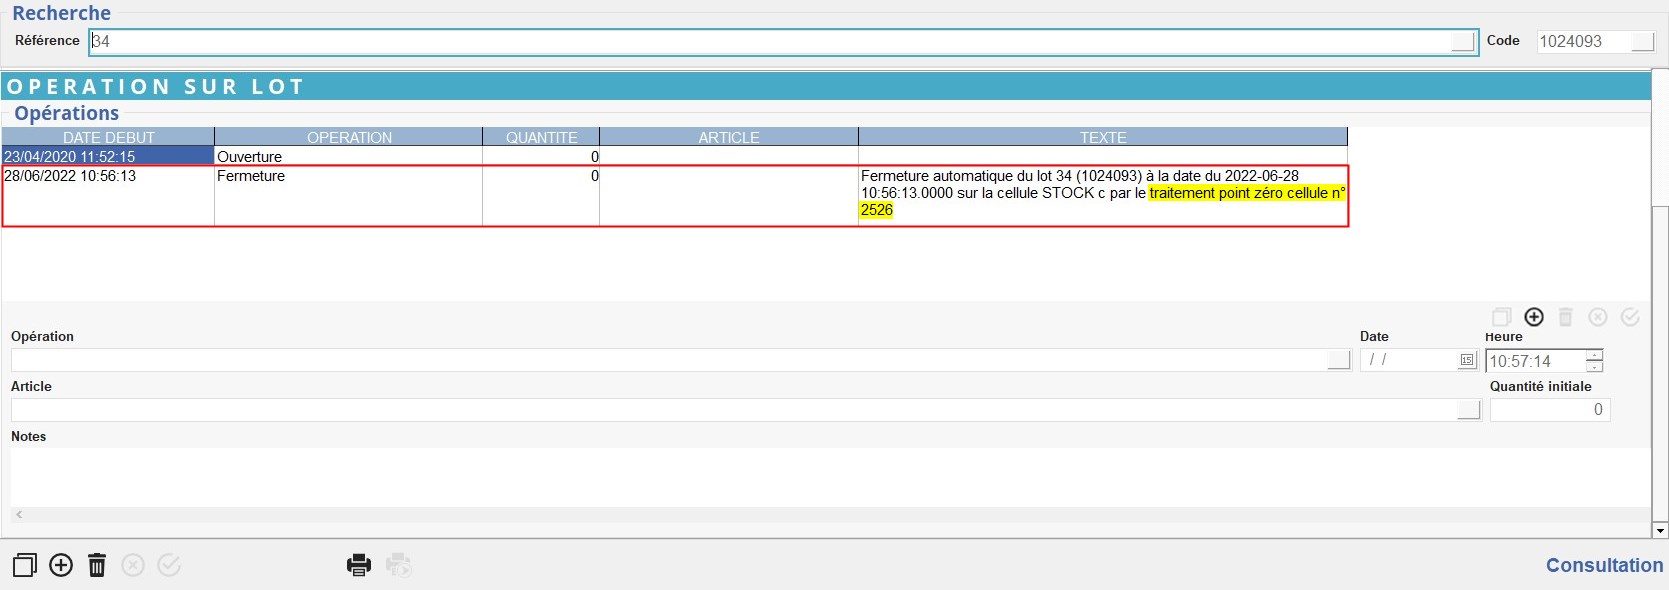Click the add (plus) icon in bottom toolbar

(61, 565)
